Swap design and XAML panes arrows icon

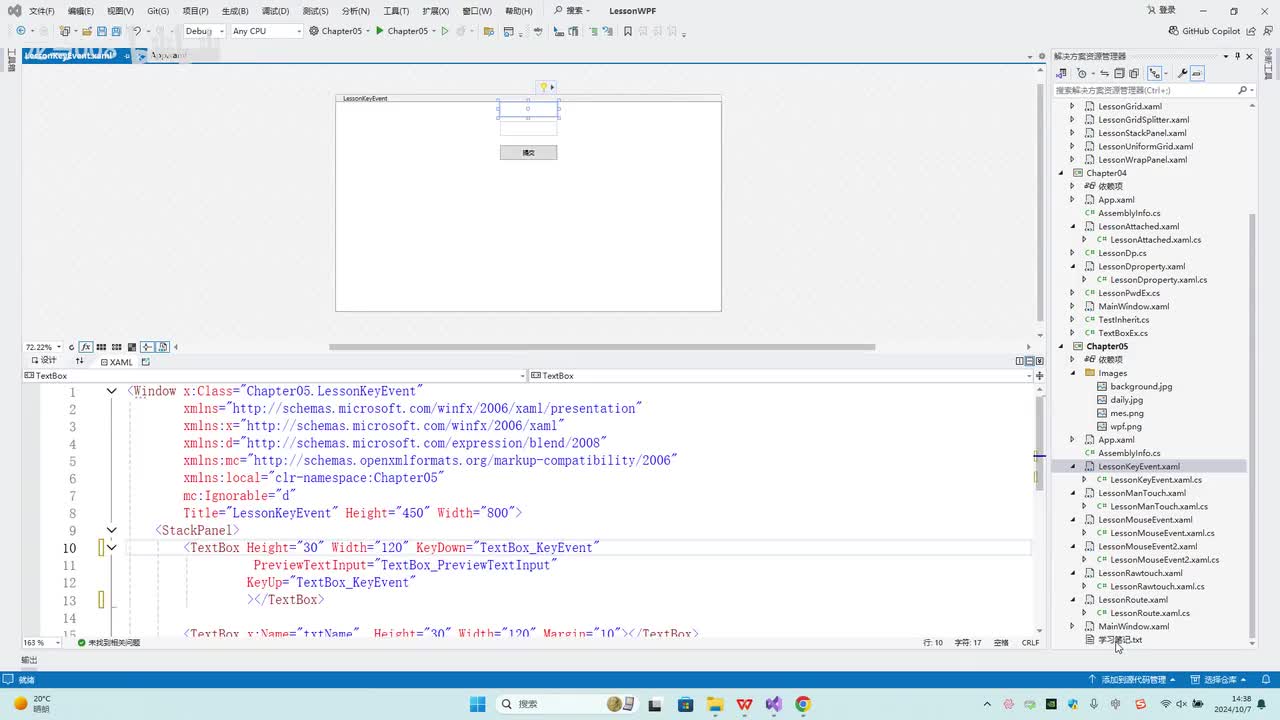[x=78, y=361]
